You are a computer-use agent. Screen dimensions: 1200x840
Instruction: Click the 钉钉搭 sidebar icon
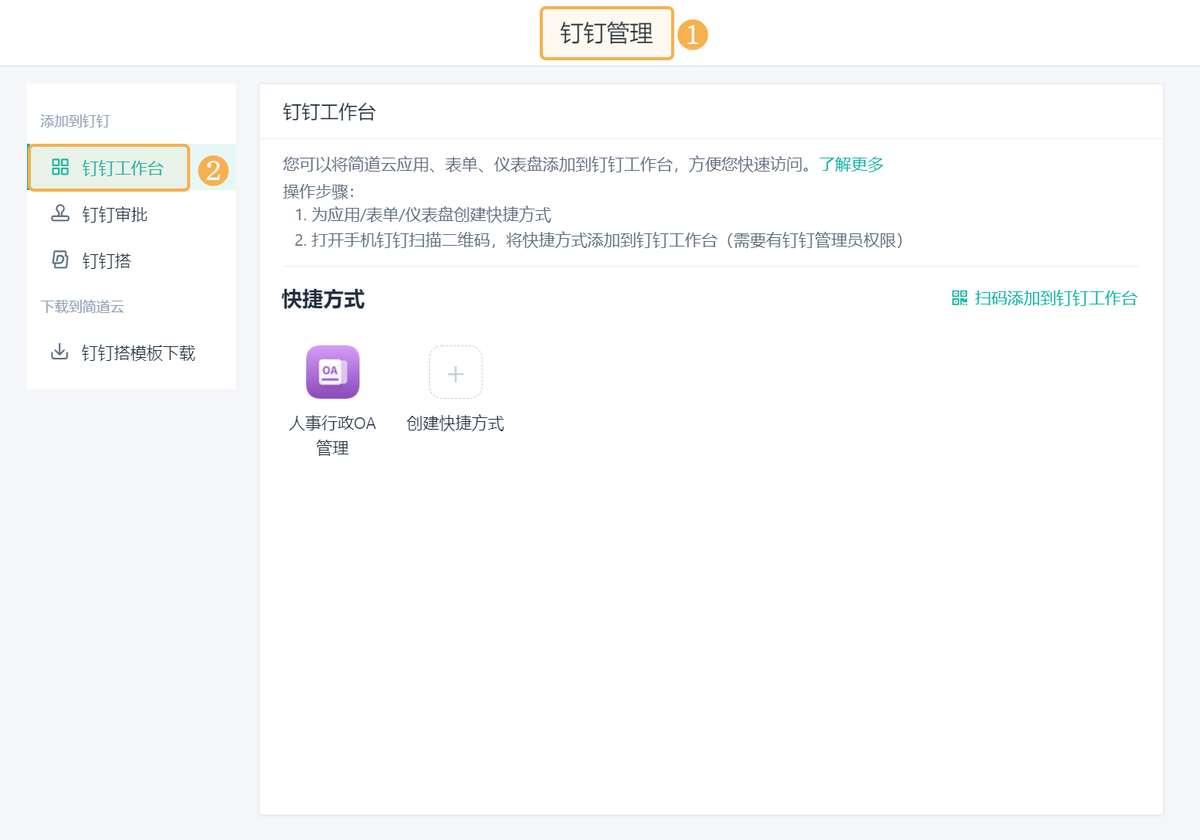pyautogui.click(x=60, y=260)
